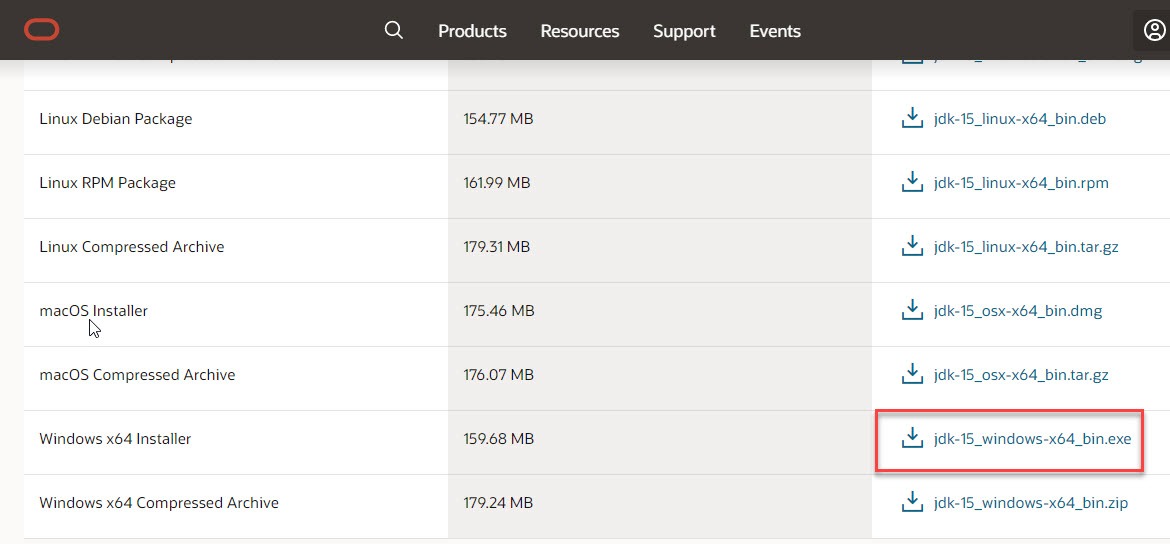Open the Events menu
This screenshot has height=544, width=1170.
coord(775,31)
